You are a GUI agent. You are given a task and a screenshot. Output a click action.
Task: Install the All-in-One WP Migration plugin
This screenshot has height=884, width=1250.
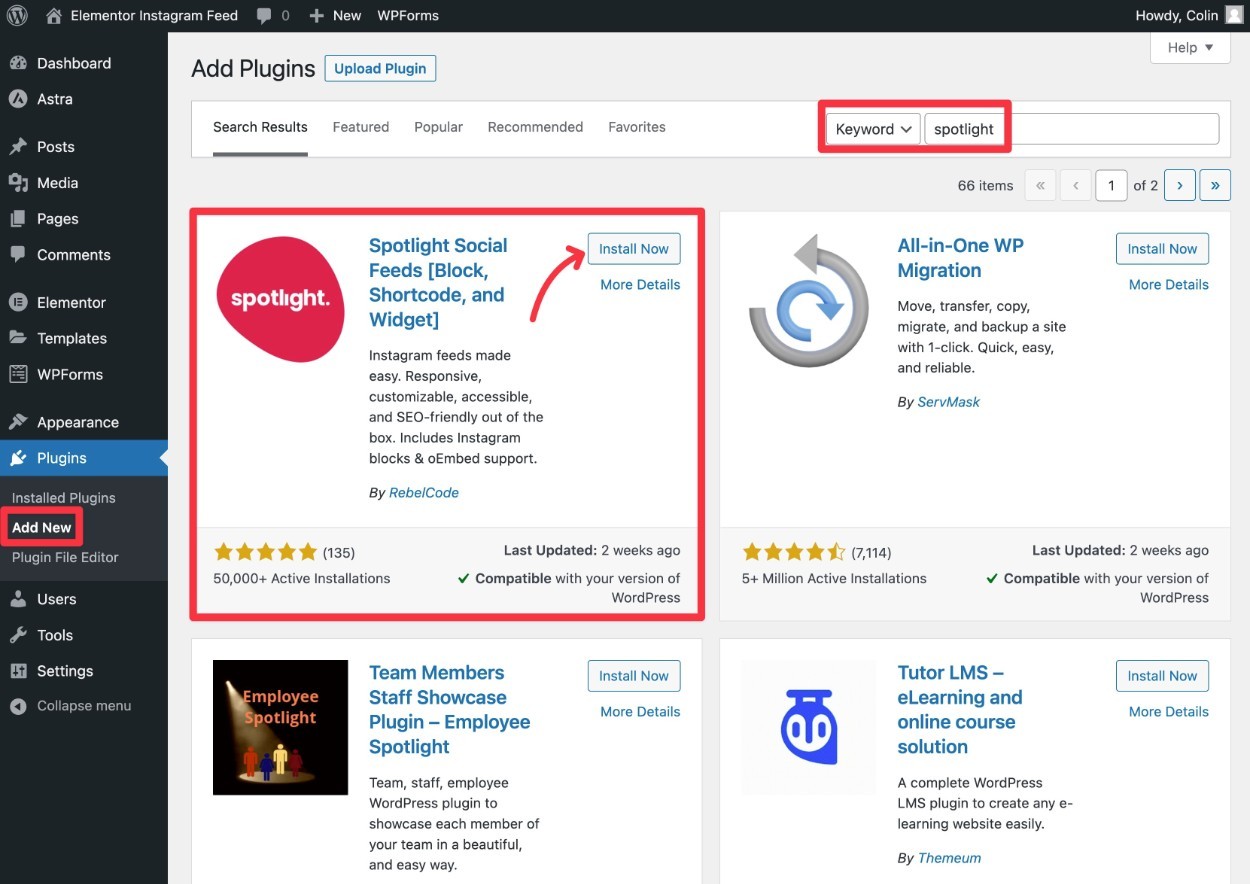point(1162,249)
